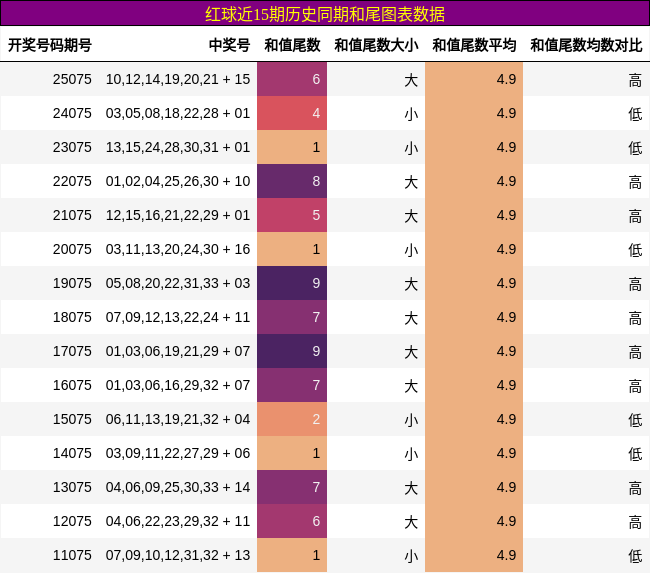Select period number 19075
Image resolution: width=650 pixels, height=573 pixels.
(x=72, y=283)
